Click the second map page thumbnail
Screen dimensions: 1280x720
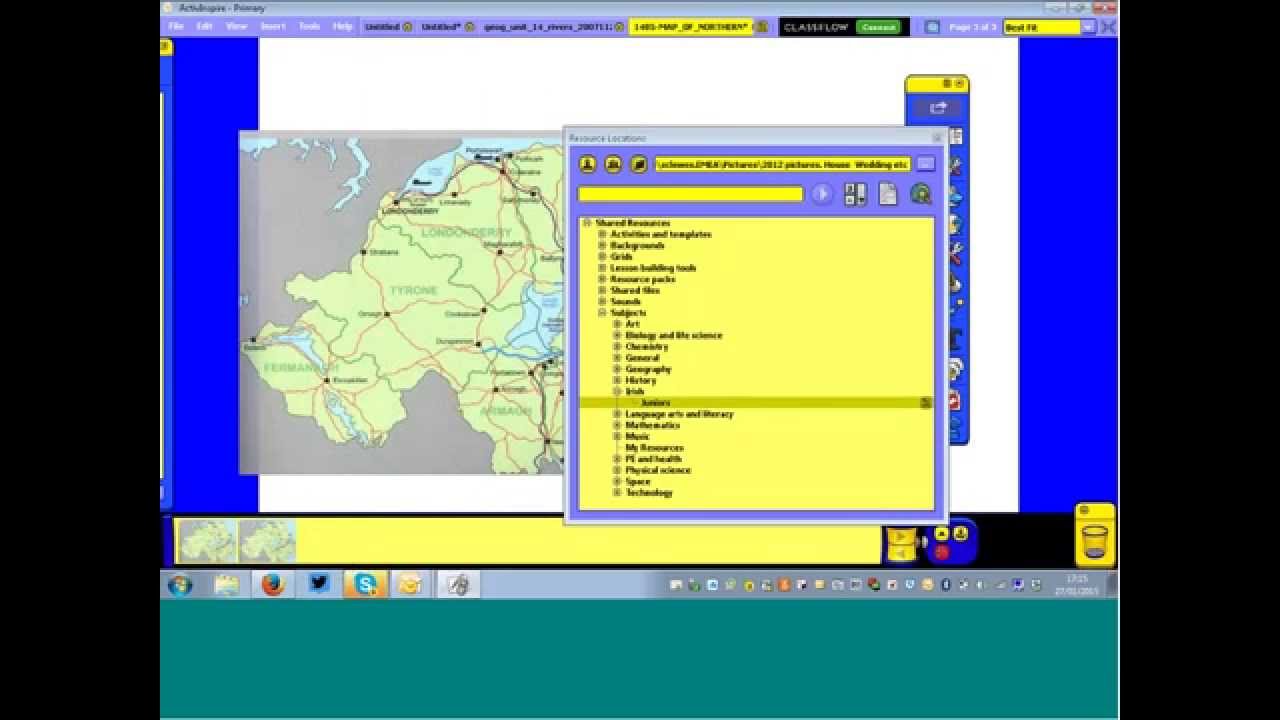click(267, 541)
